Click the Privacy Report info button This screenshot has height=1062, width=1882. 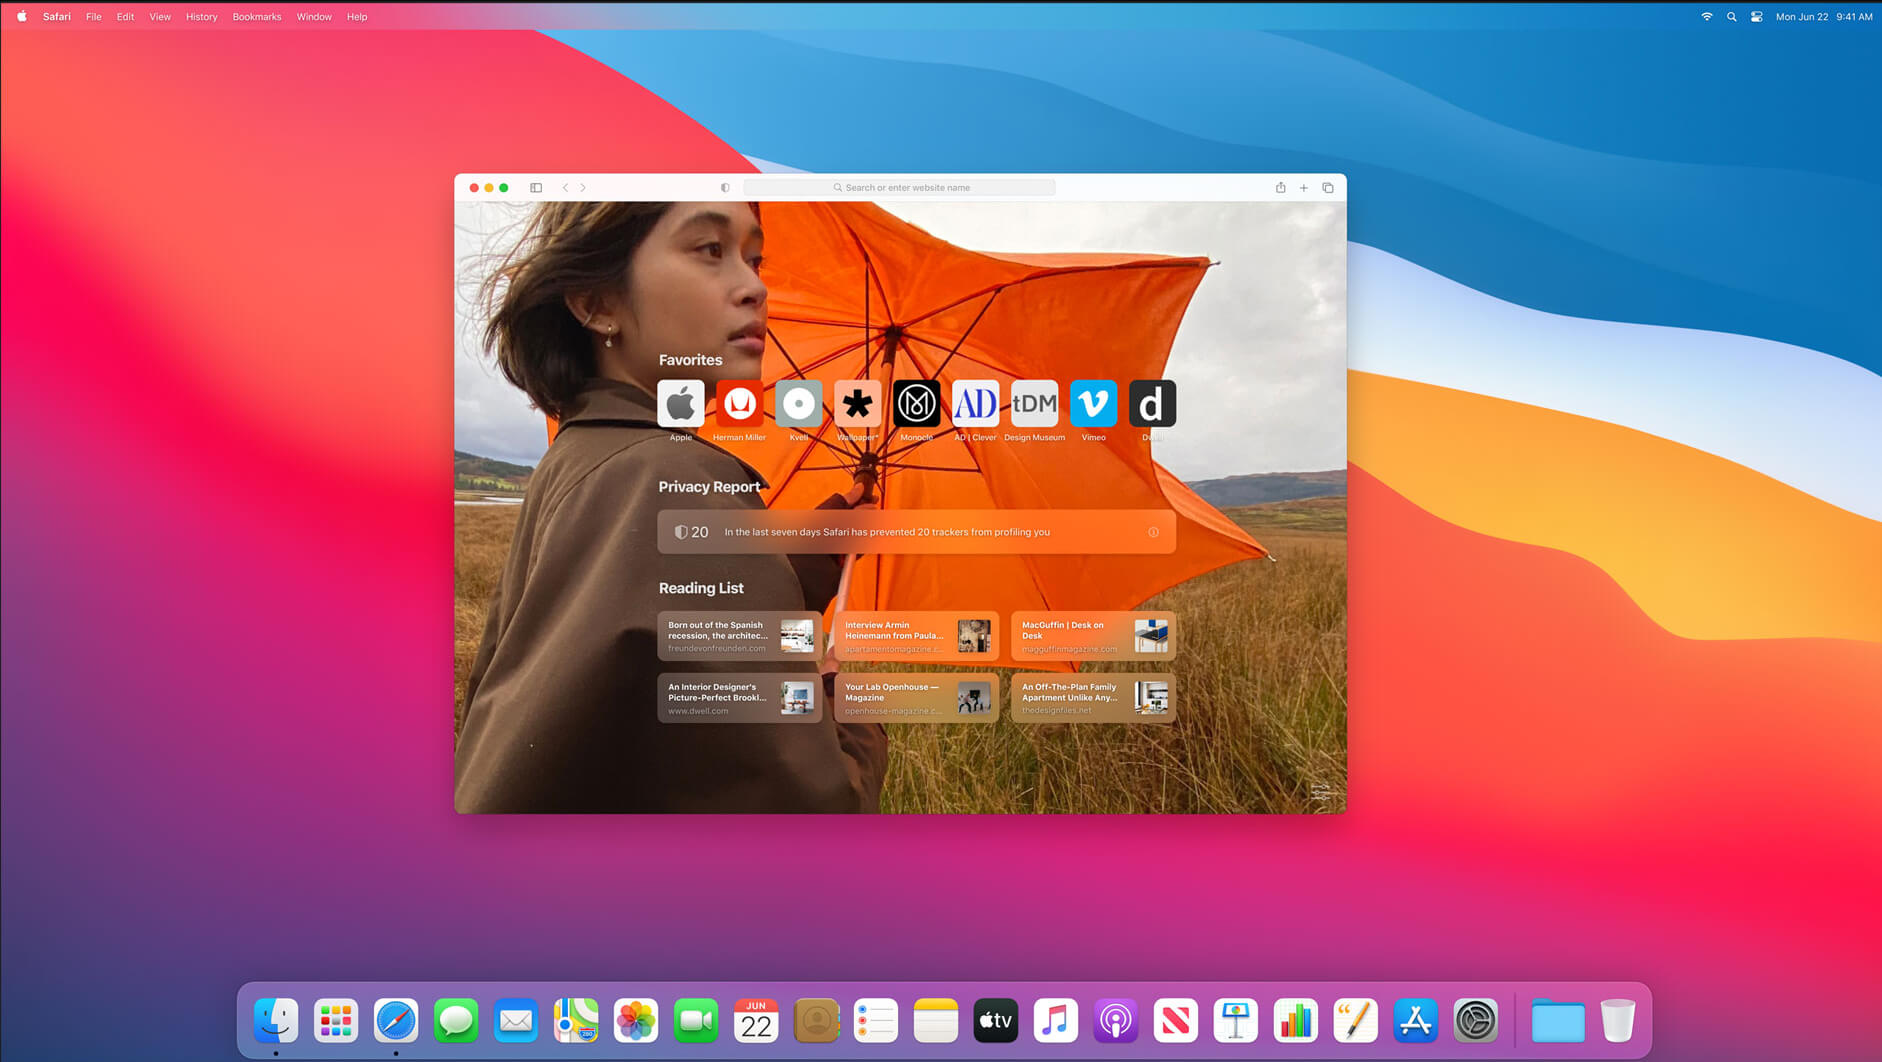[x=1153, y=532]
